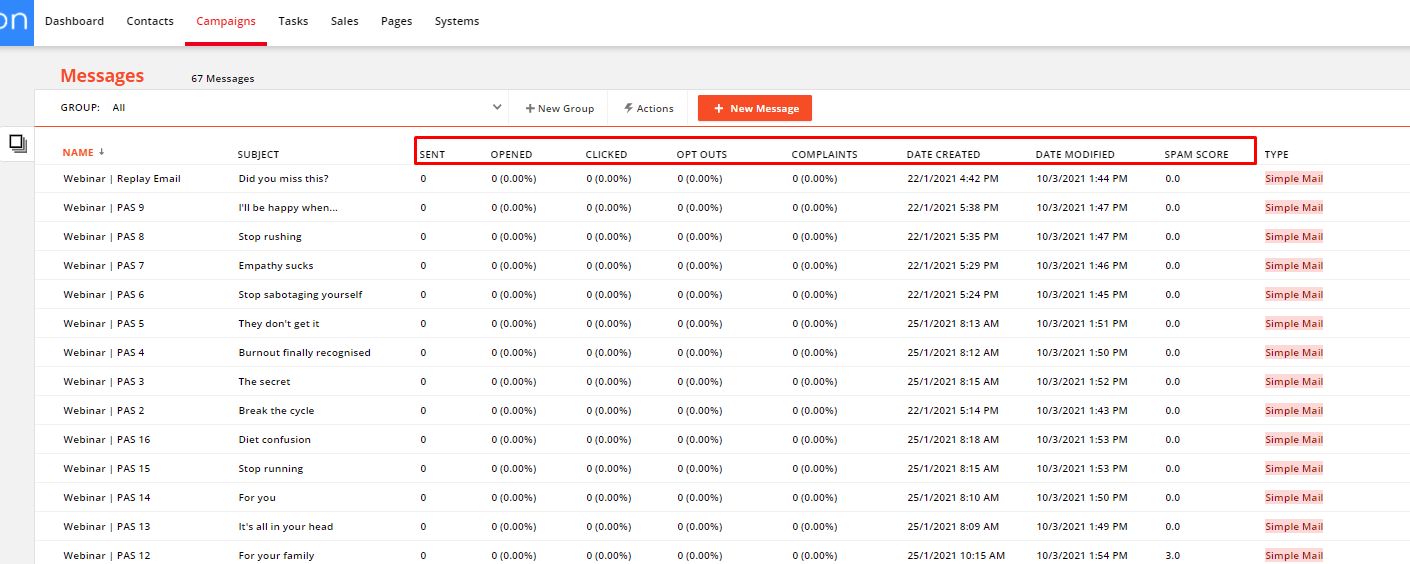Click date created '22/1/2021 4:42 PM'

pyautogui.click(x=953, y=179)
